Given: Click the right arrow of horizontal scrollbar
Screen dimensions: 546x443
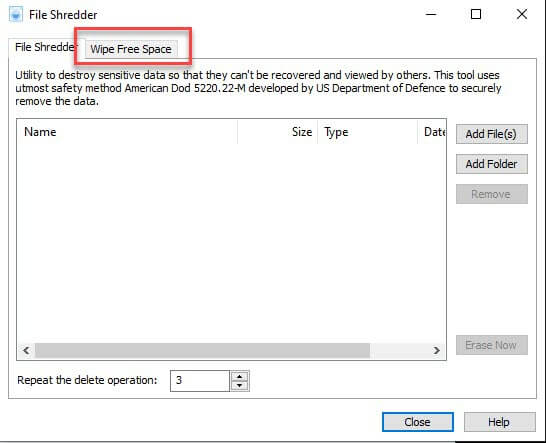Looking at the screenshot, I should [x=437, y=350].
